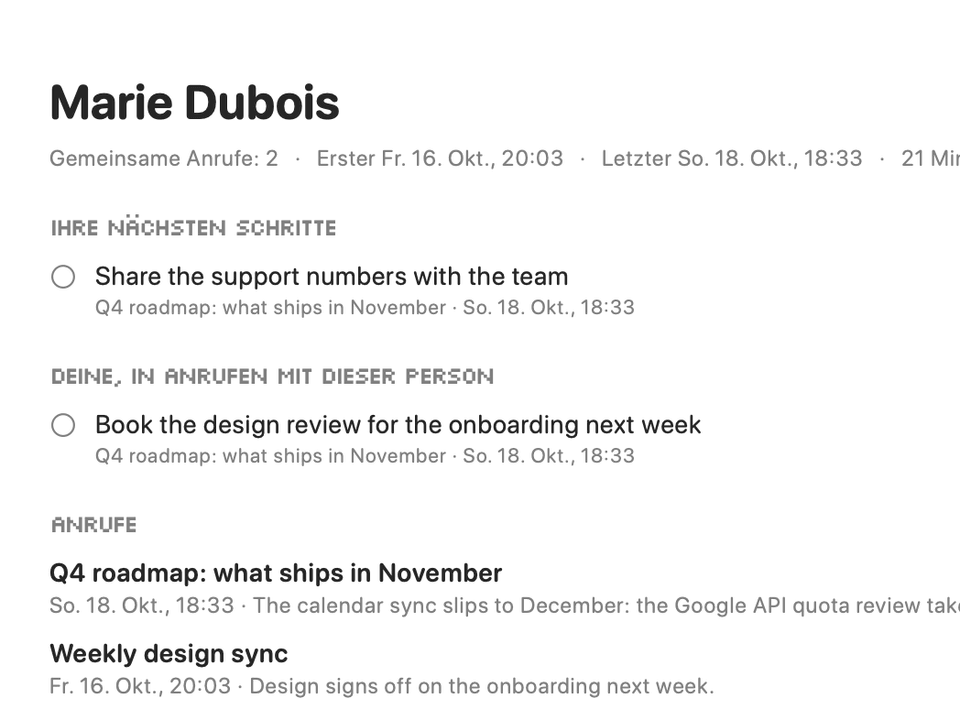Mark "Book the design review" task as done
Screen dimensions: 960x720
pos(63,425)
